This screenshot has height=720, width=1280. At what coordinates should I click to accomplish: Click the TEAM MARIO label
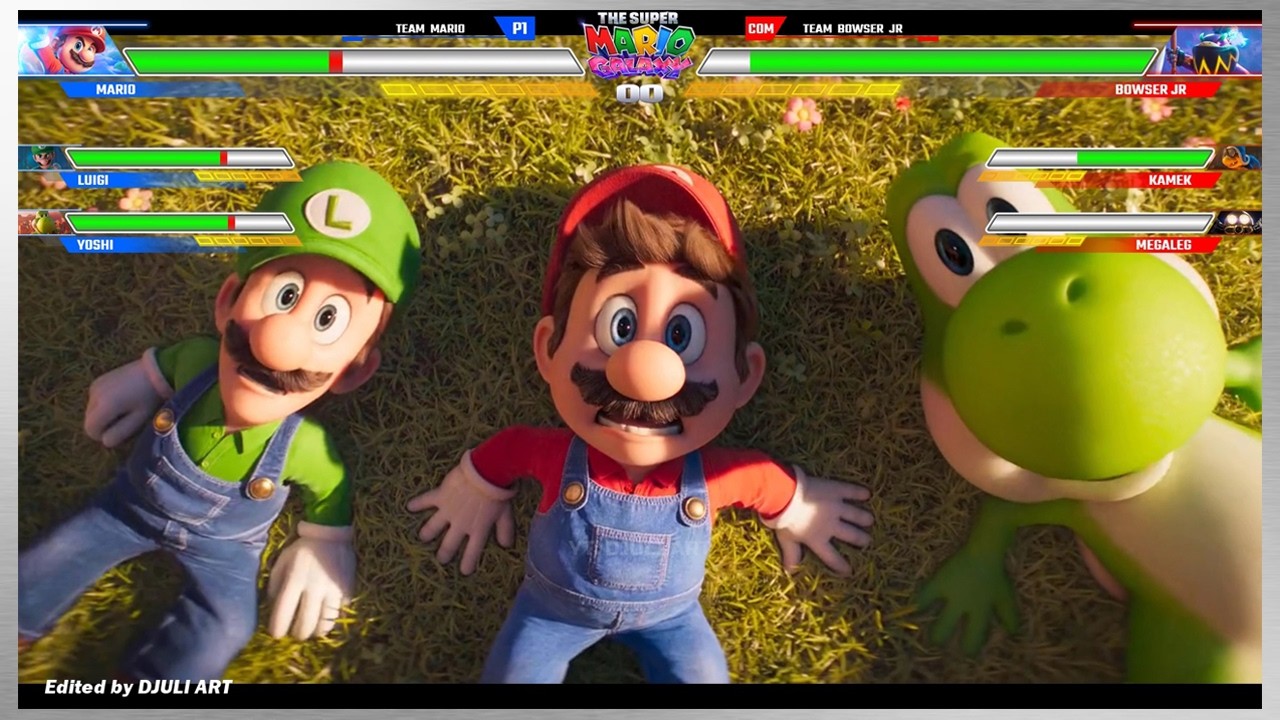click(430, 28)
